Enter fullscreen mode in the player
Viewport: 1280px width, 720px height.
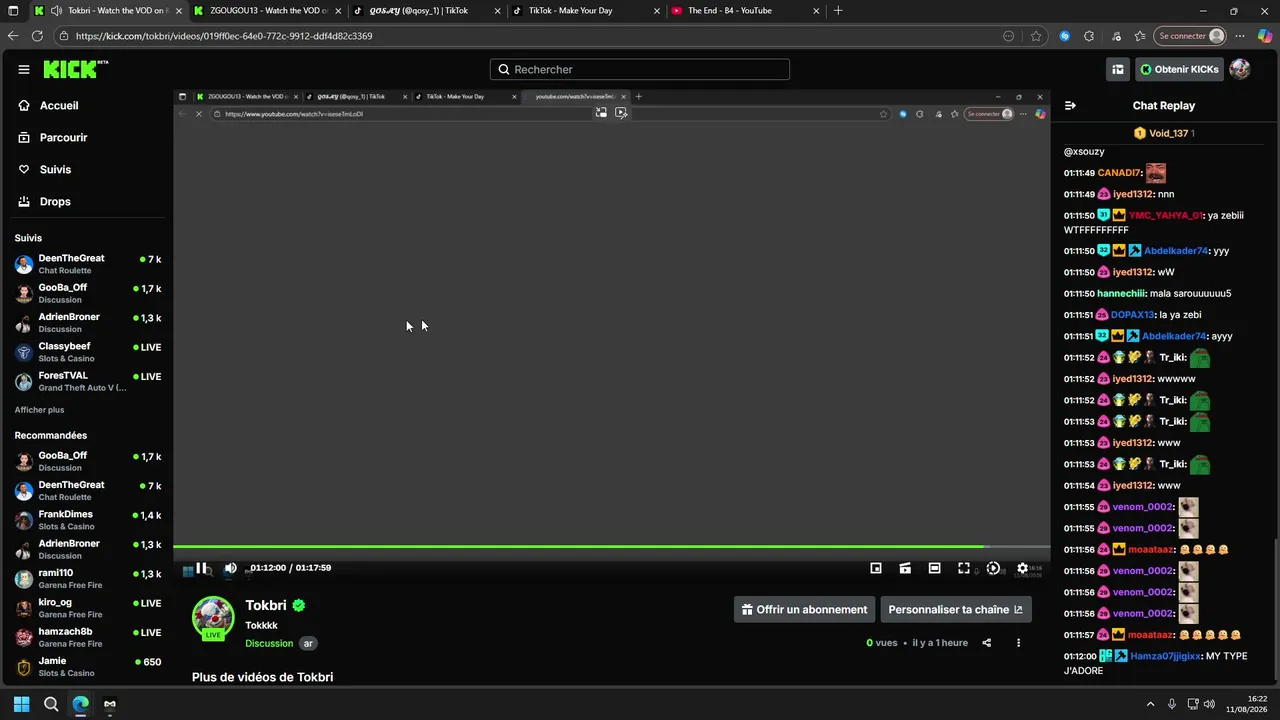[x=964, y=568]
